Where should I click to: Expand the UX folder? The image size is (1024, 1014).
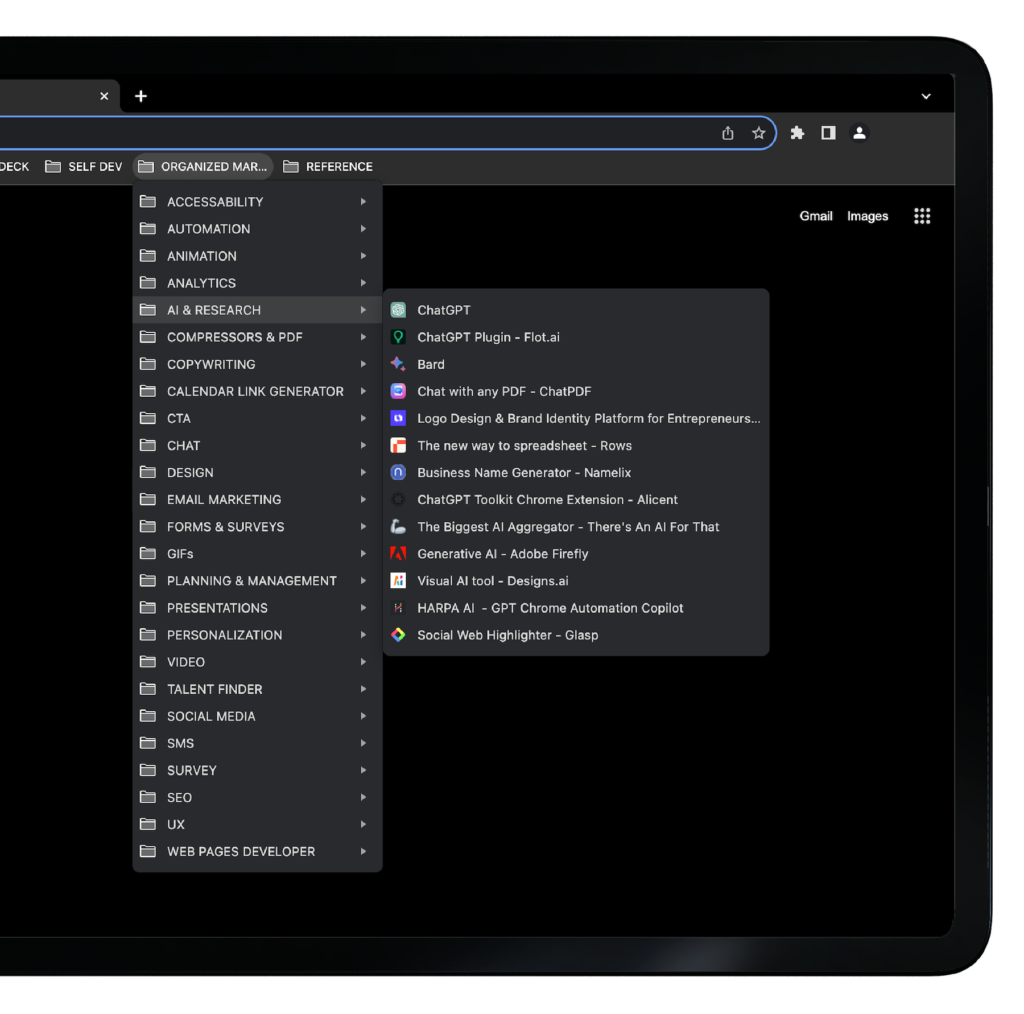coord(257,825)
